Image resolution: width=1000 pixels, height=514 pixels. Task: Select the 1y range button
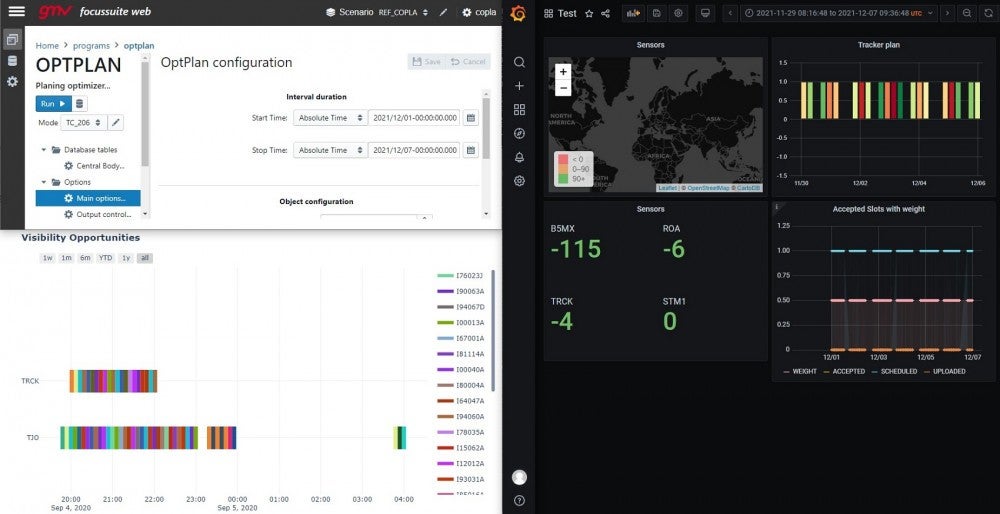pyautogui.click(x=126, y=258)
